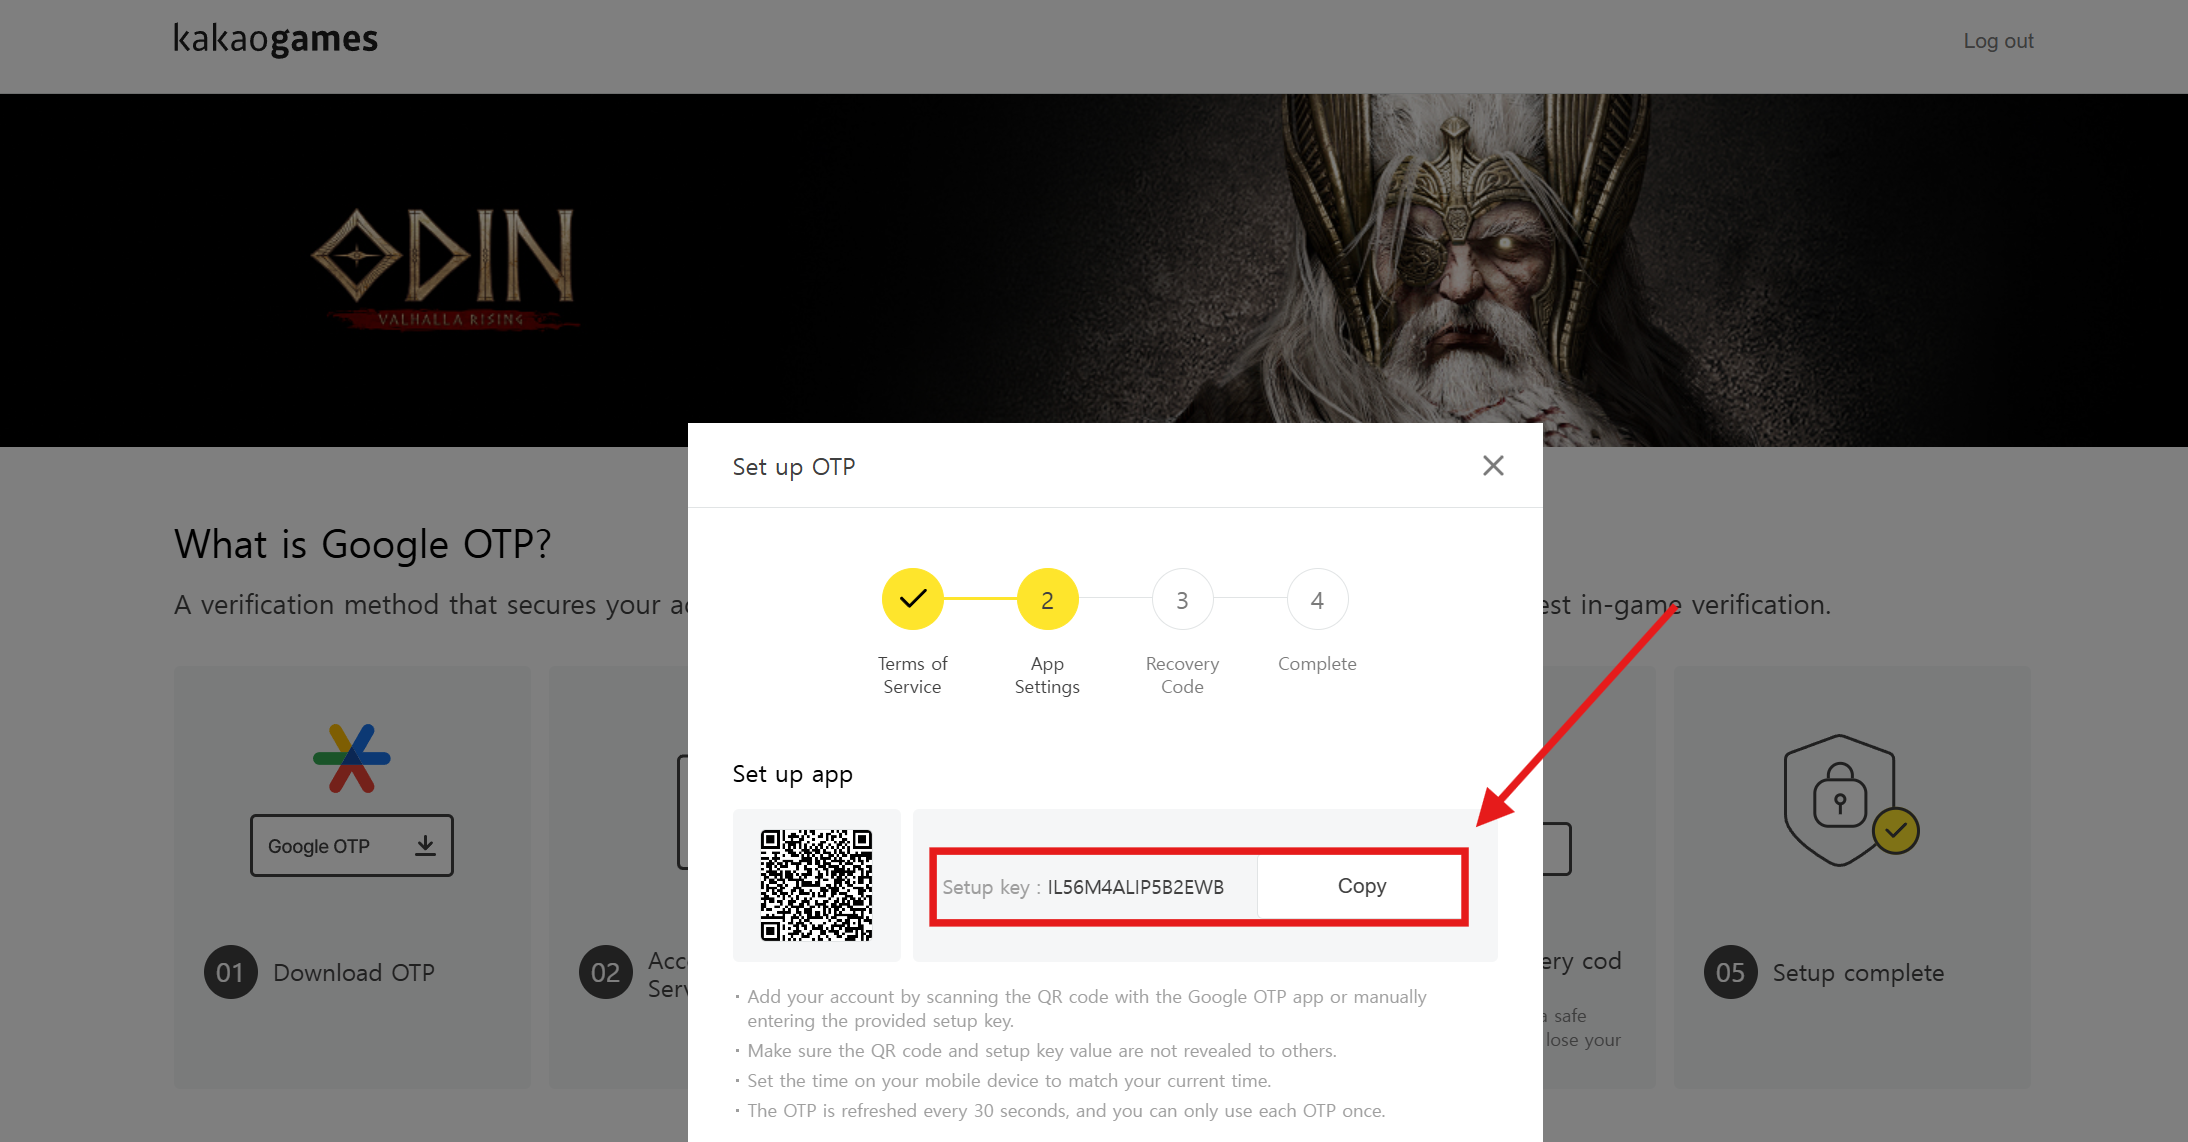This screenshot has height=1142, width=2188.
Task: Click note about scanning QR code
Action: click(x=1086, y=1008)
